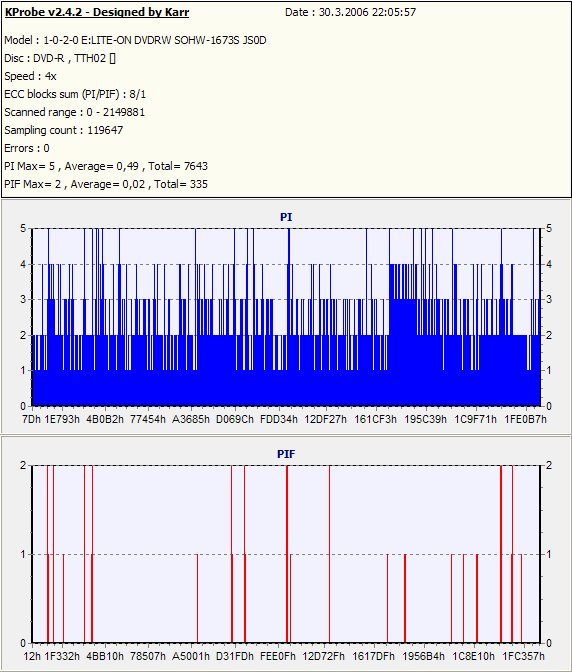
Task: Click the thick red PIF spike near FEE0Fh
Action: (x=287, y=554)
